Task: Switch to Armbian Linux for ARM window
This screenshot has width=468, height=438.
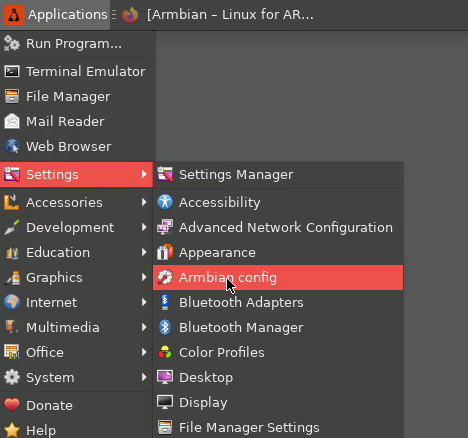Action: click(x=218, y=15)
